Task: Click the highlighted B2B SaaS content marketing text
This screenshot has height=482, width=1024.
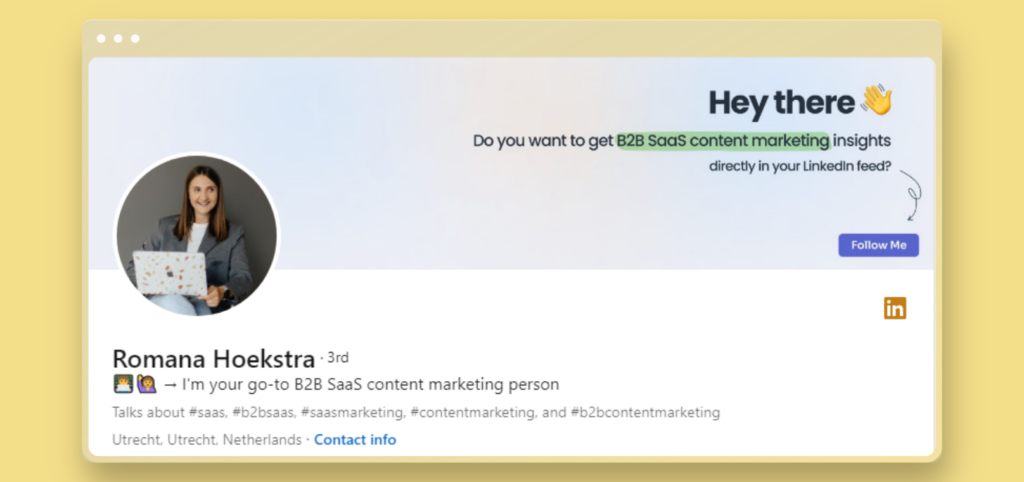Action: [x=722, y=141]
